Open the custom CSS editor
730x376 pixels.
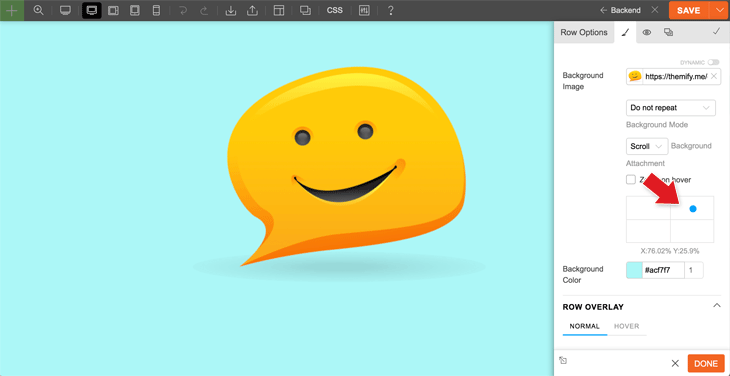(x=335, y=10)
